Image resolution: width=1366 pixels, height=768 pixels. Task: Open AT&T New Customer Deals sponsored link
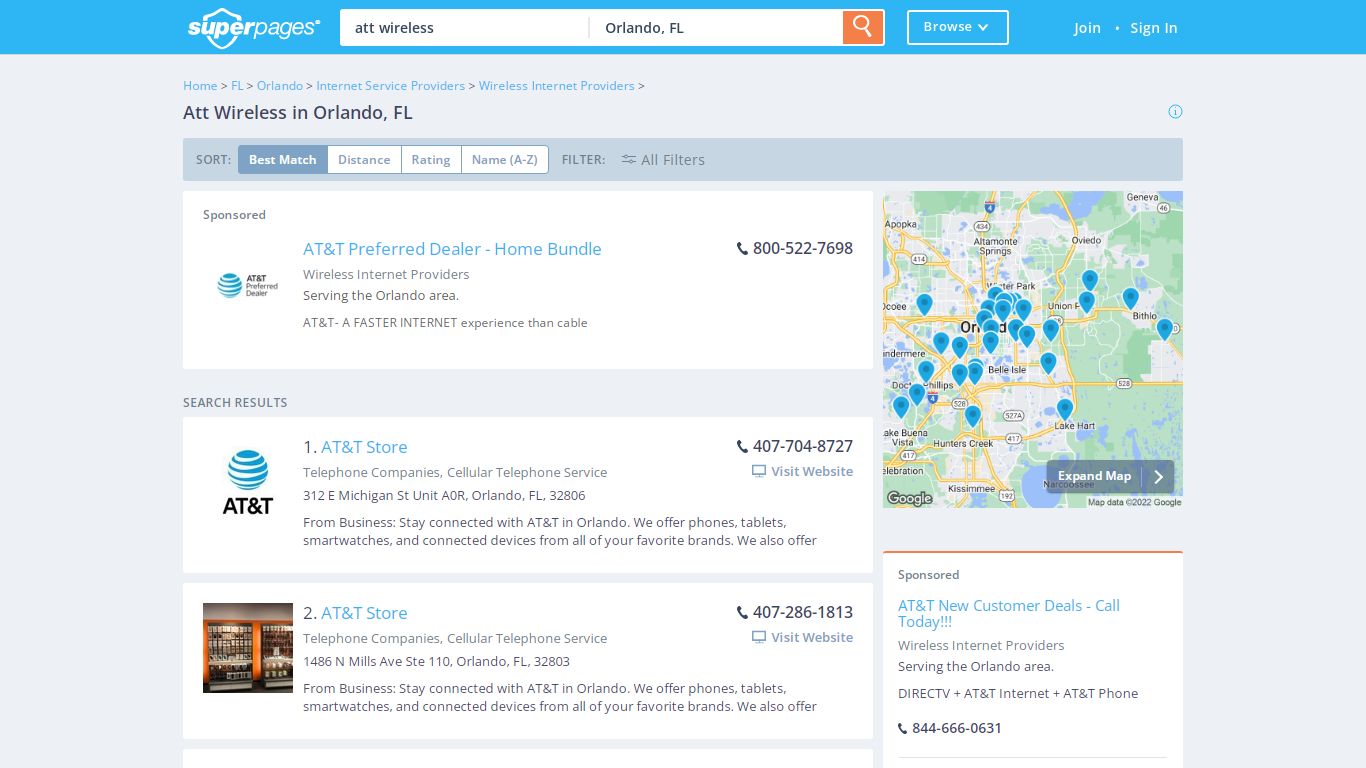[x=1009, y=613]
